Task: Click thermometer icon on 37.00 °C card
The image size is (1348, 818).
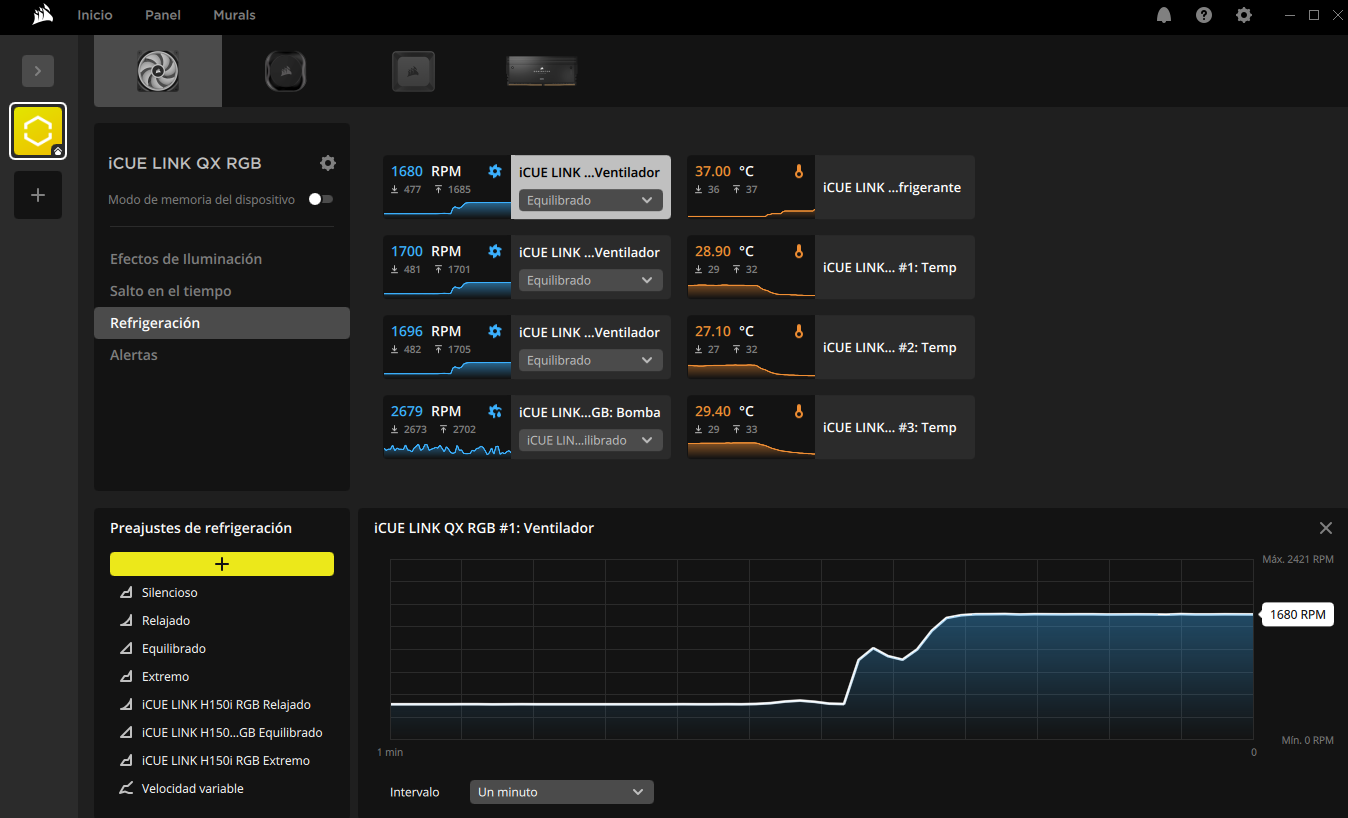Action: [x=798, y=171]
